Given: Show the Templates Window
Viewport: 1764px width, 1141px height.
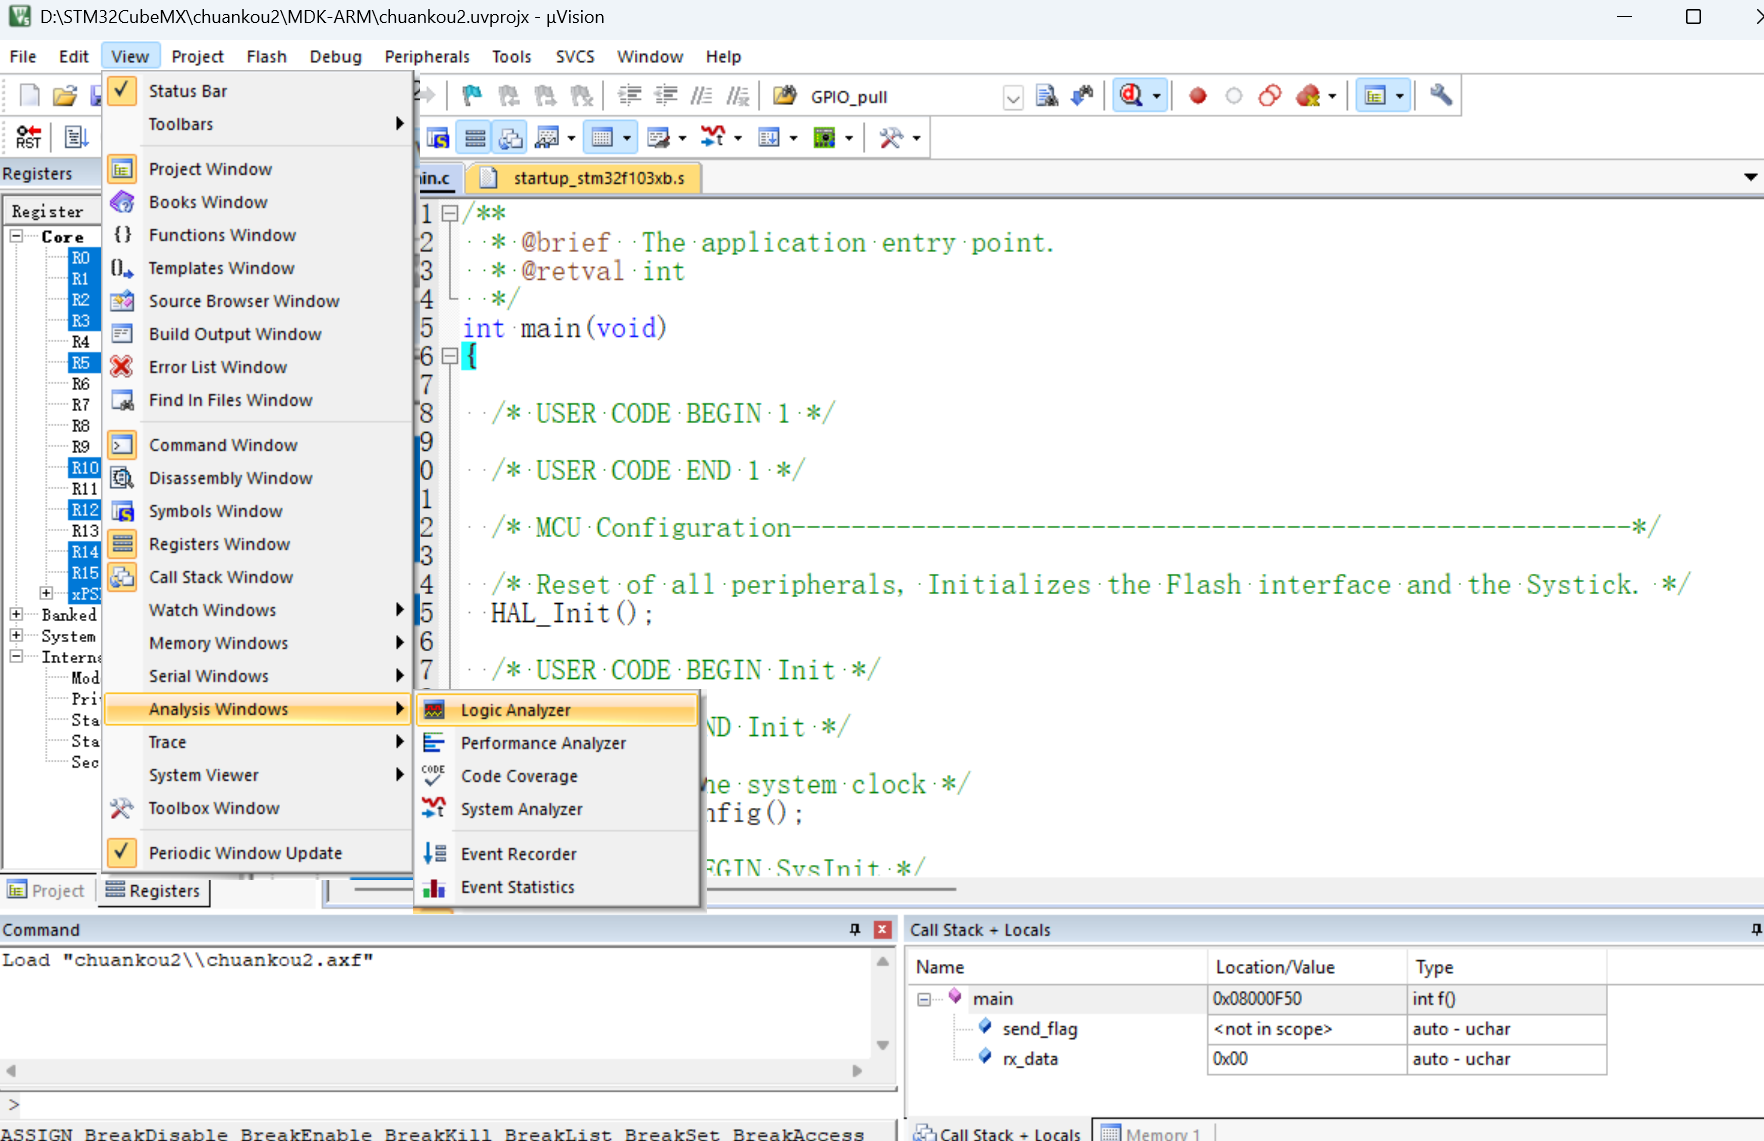Looking at the screenshot, I should (x=258, y=268).
